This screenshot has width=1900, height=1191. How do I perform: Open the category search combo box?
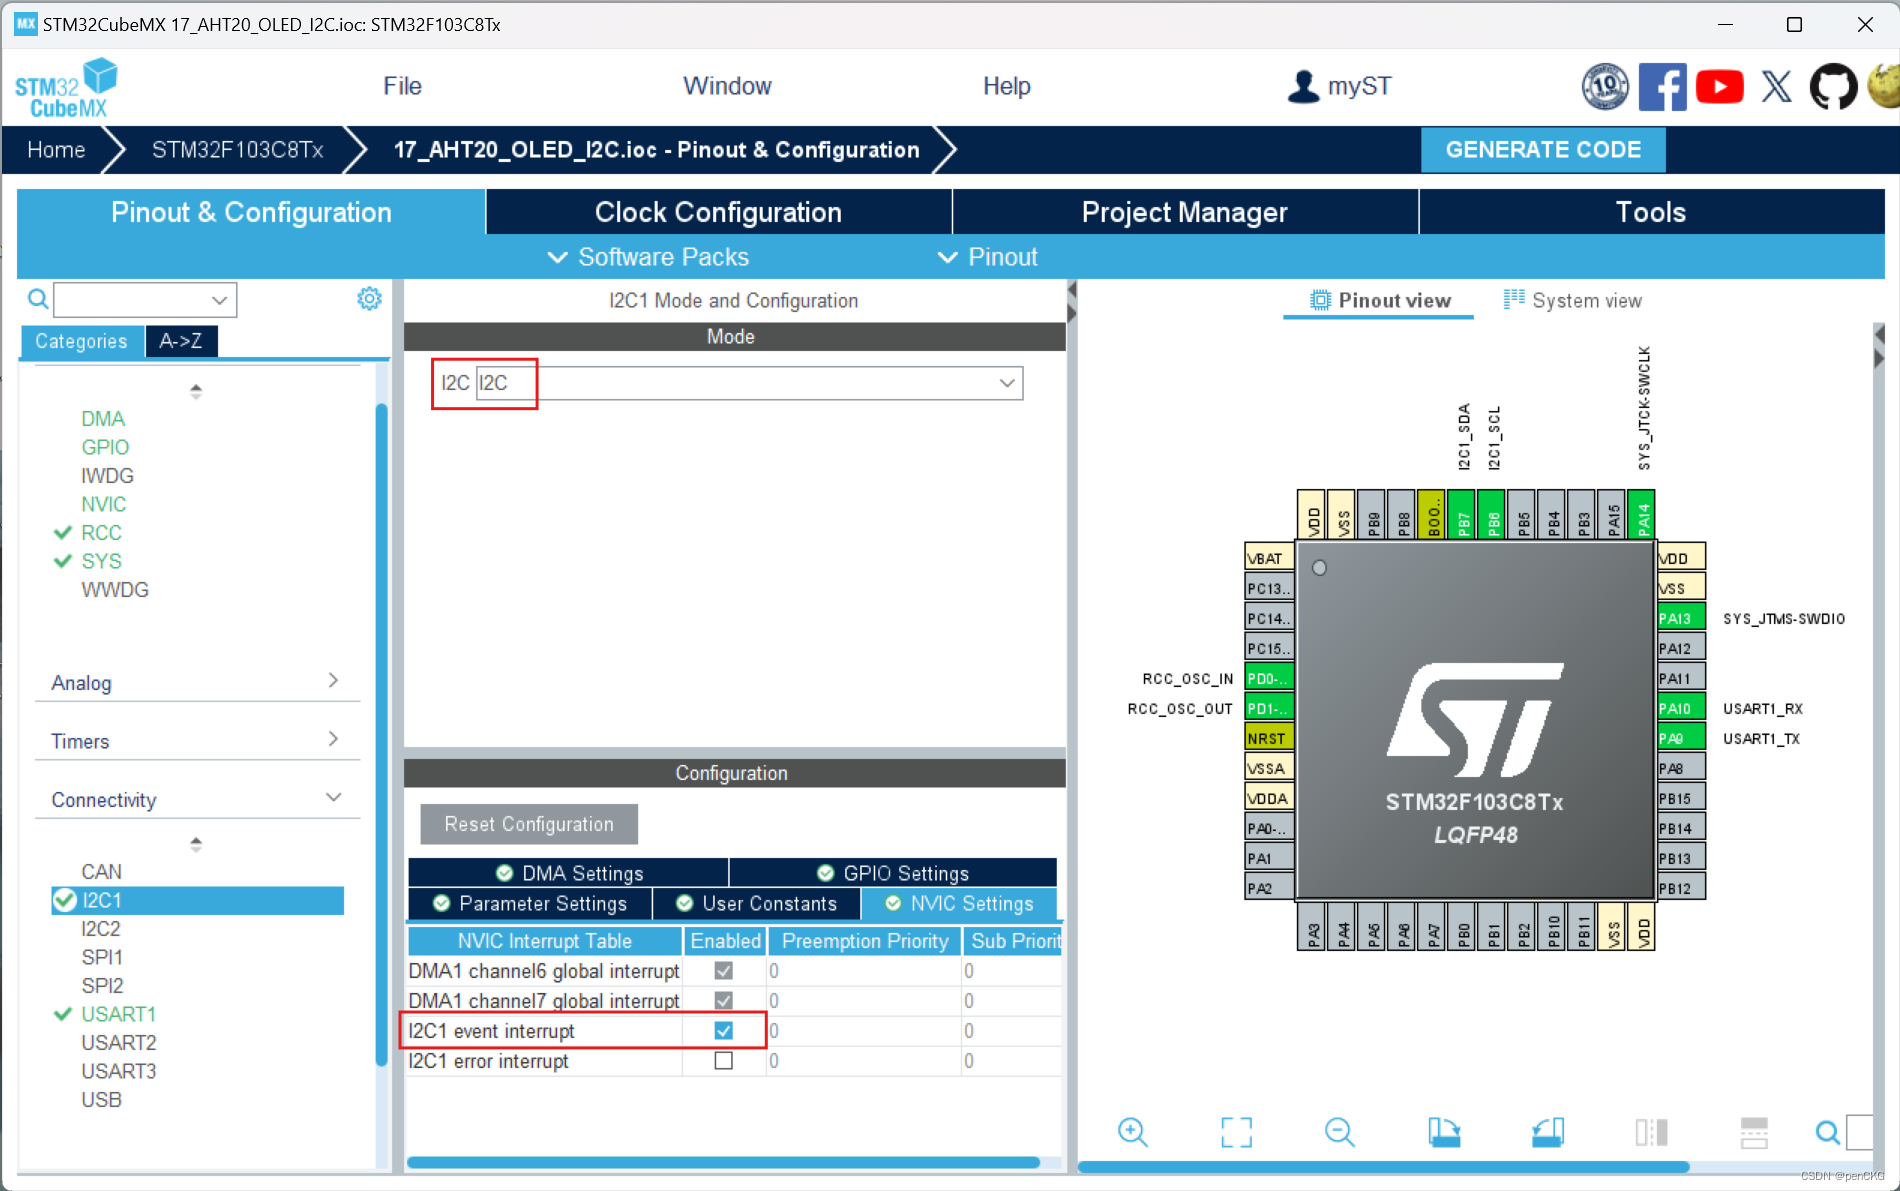point(145,299)
